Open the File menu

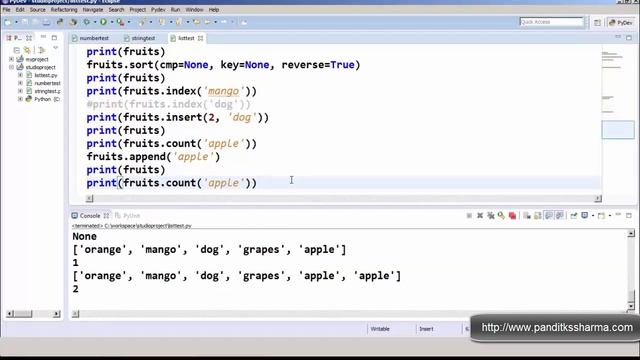pyautogui.click(x=7, y=9)
